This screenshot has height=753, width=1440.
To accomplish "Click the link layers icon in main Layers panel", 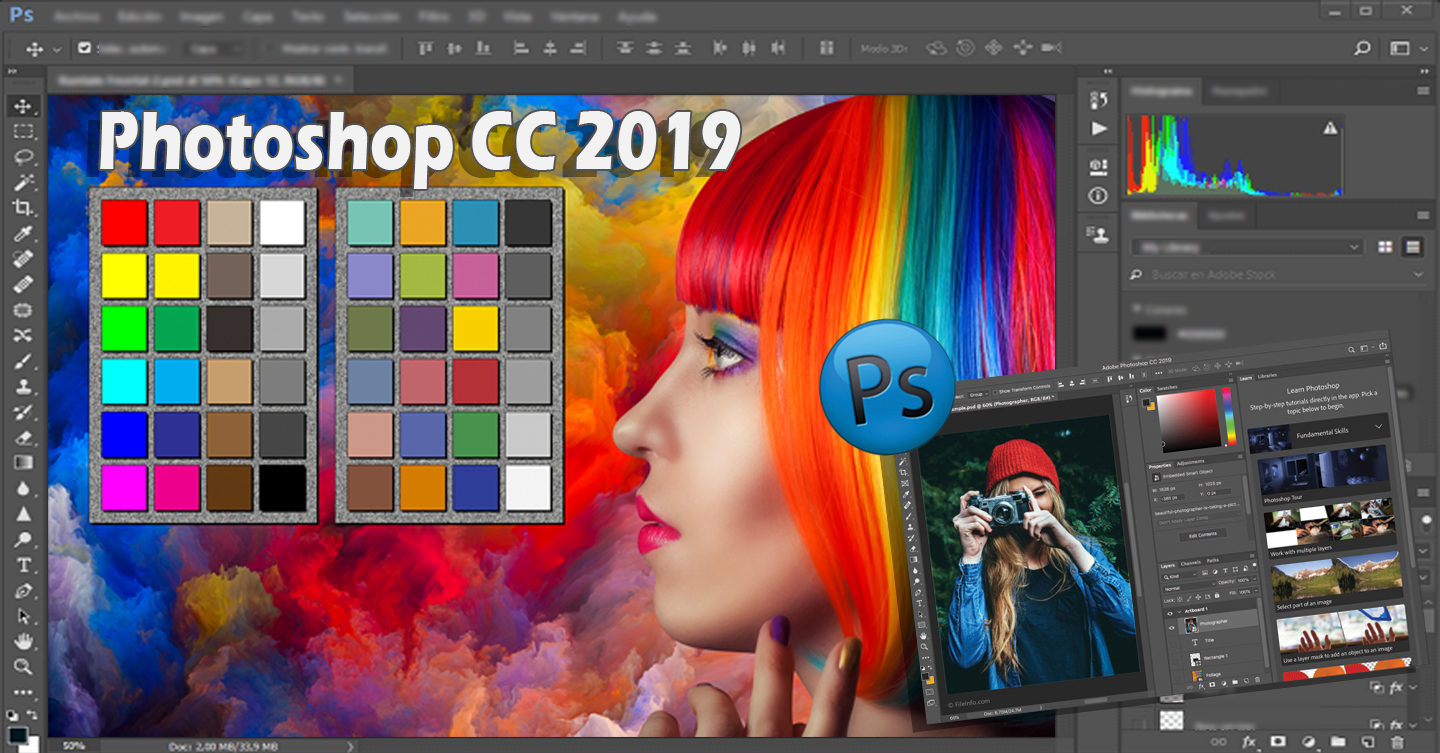I will pyautogui.click(x=1218, y=742).
